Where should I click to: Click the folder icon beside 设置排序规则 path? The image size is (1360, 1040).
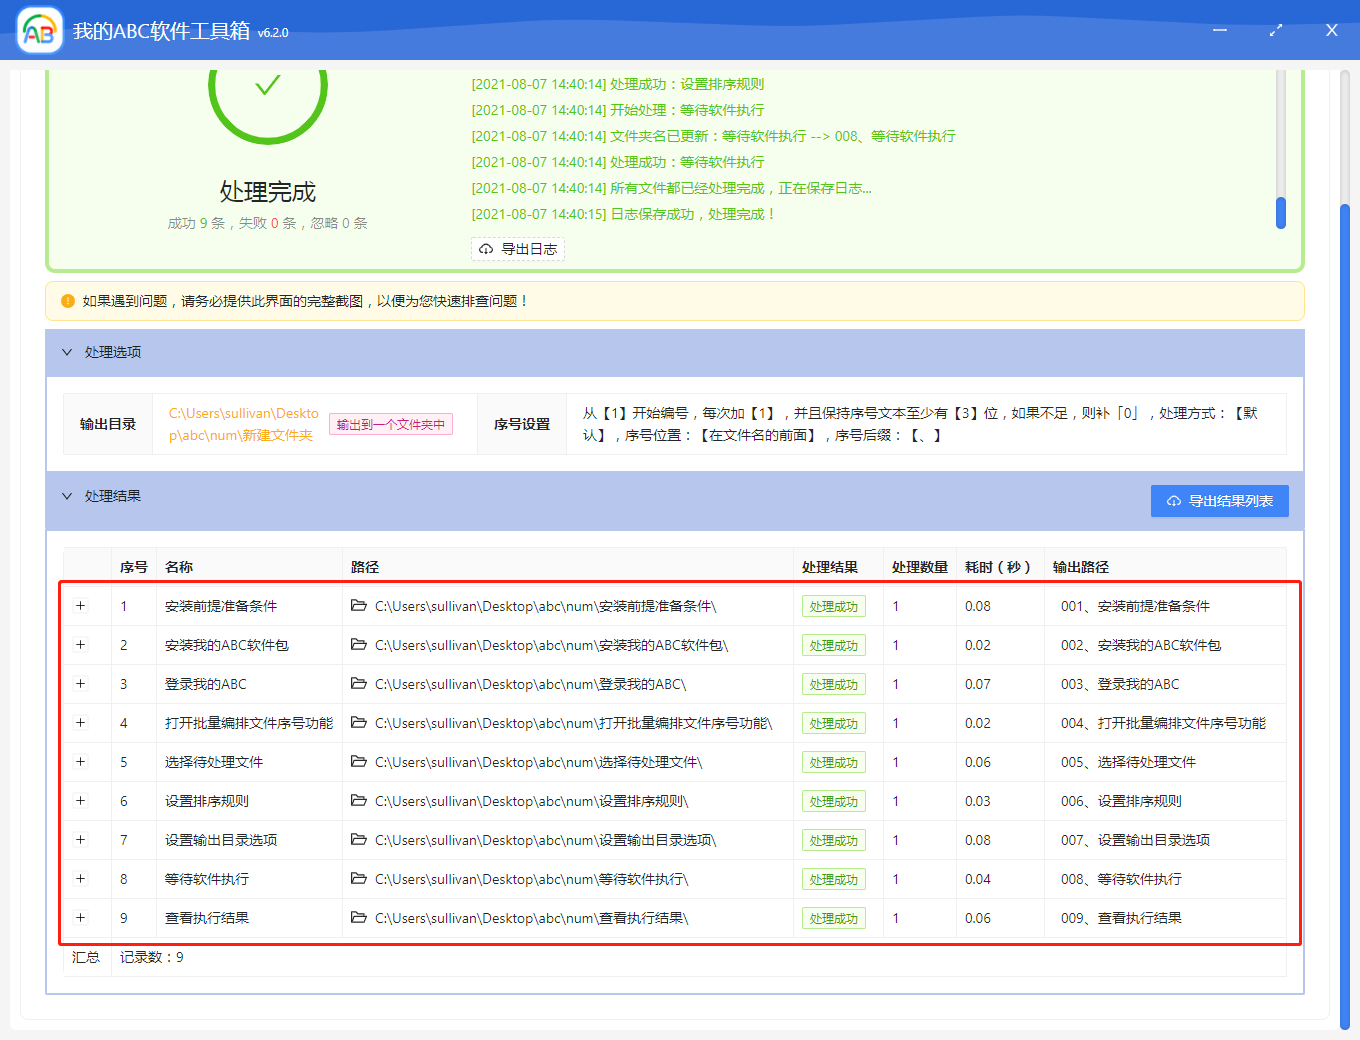pyautogui.click(x=360, y=801)
